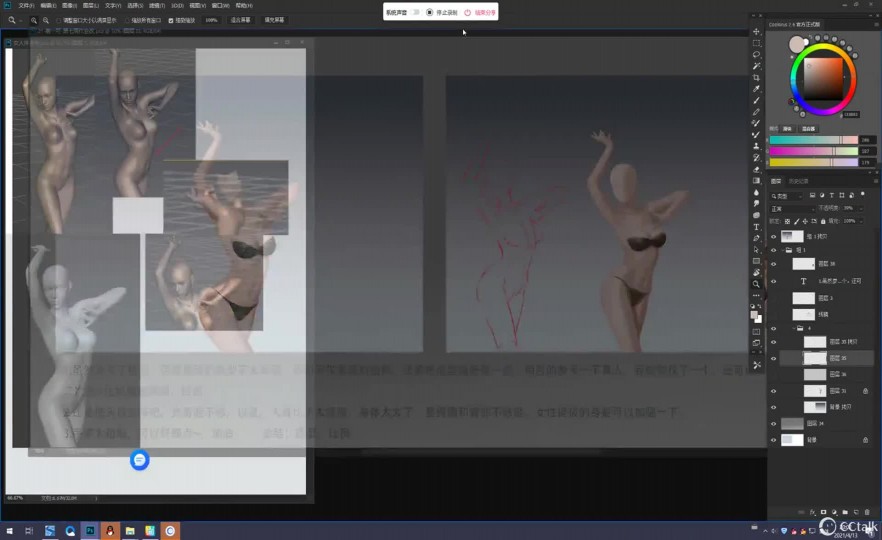Screen dimensions: 882x540
Task: Create a new adjustment layer icon
Action: click(834, 512)
